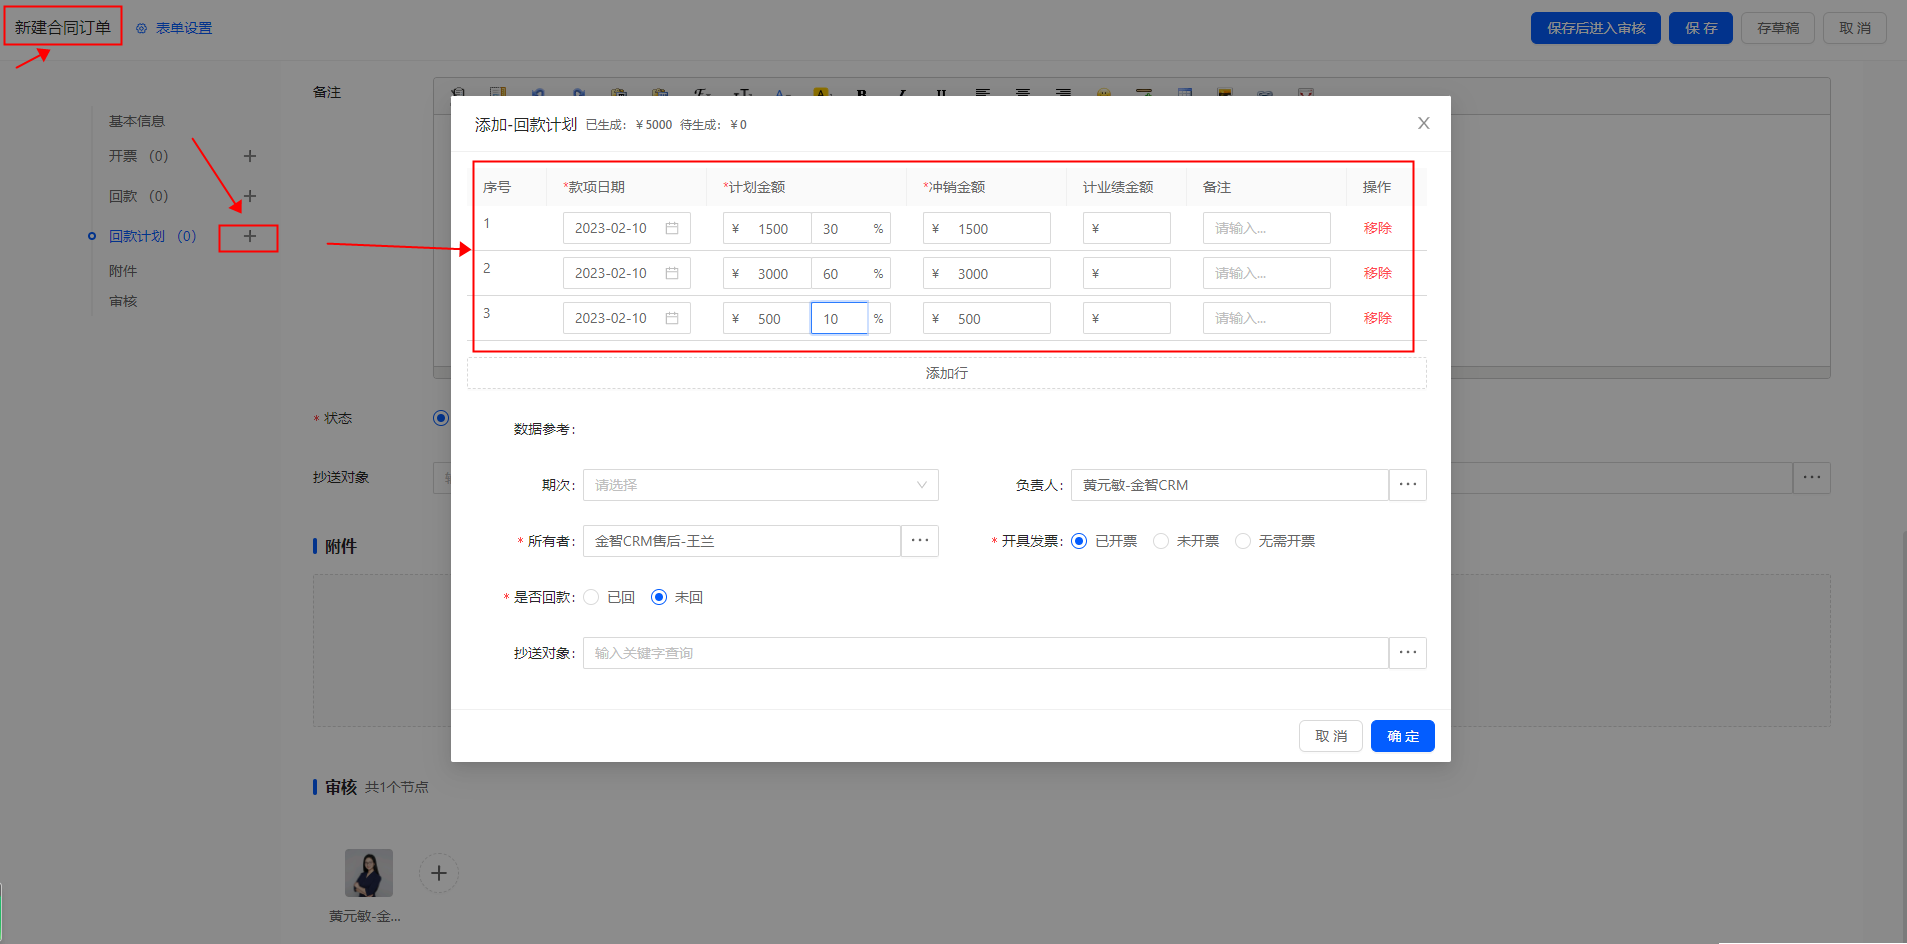Close the 添加-回款计划 dialog with X

point(1424,123)
